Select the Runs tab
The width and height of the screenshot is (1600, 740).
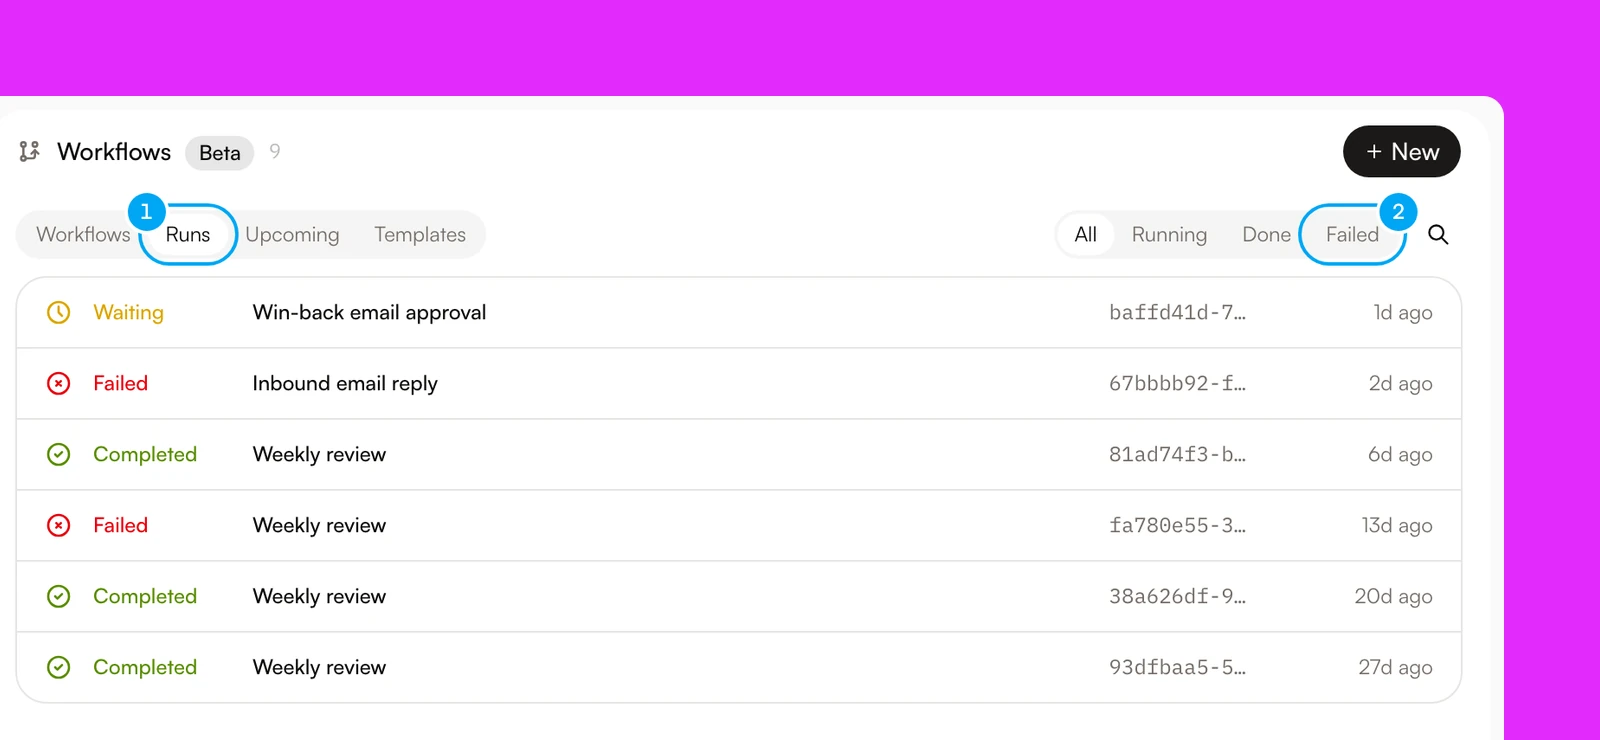(188, 234)
